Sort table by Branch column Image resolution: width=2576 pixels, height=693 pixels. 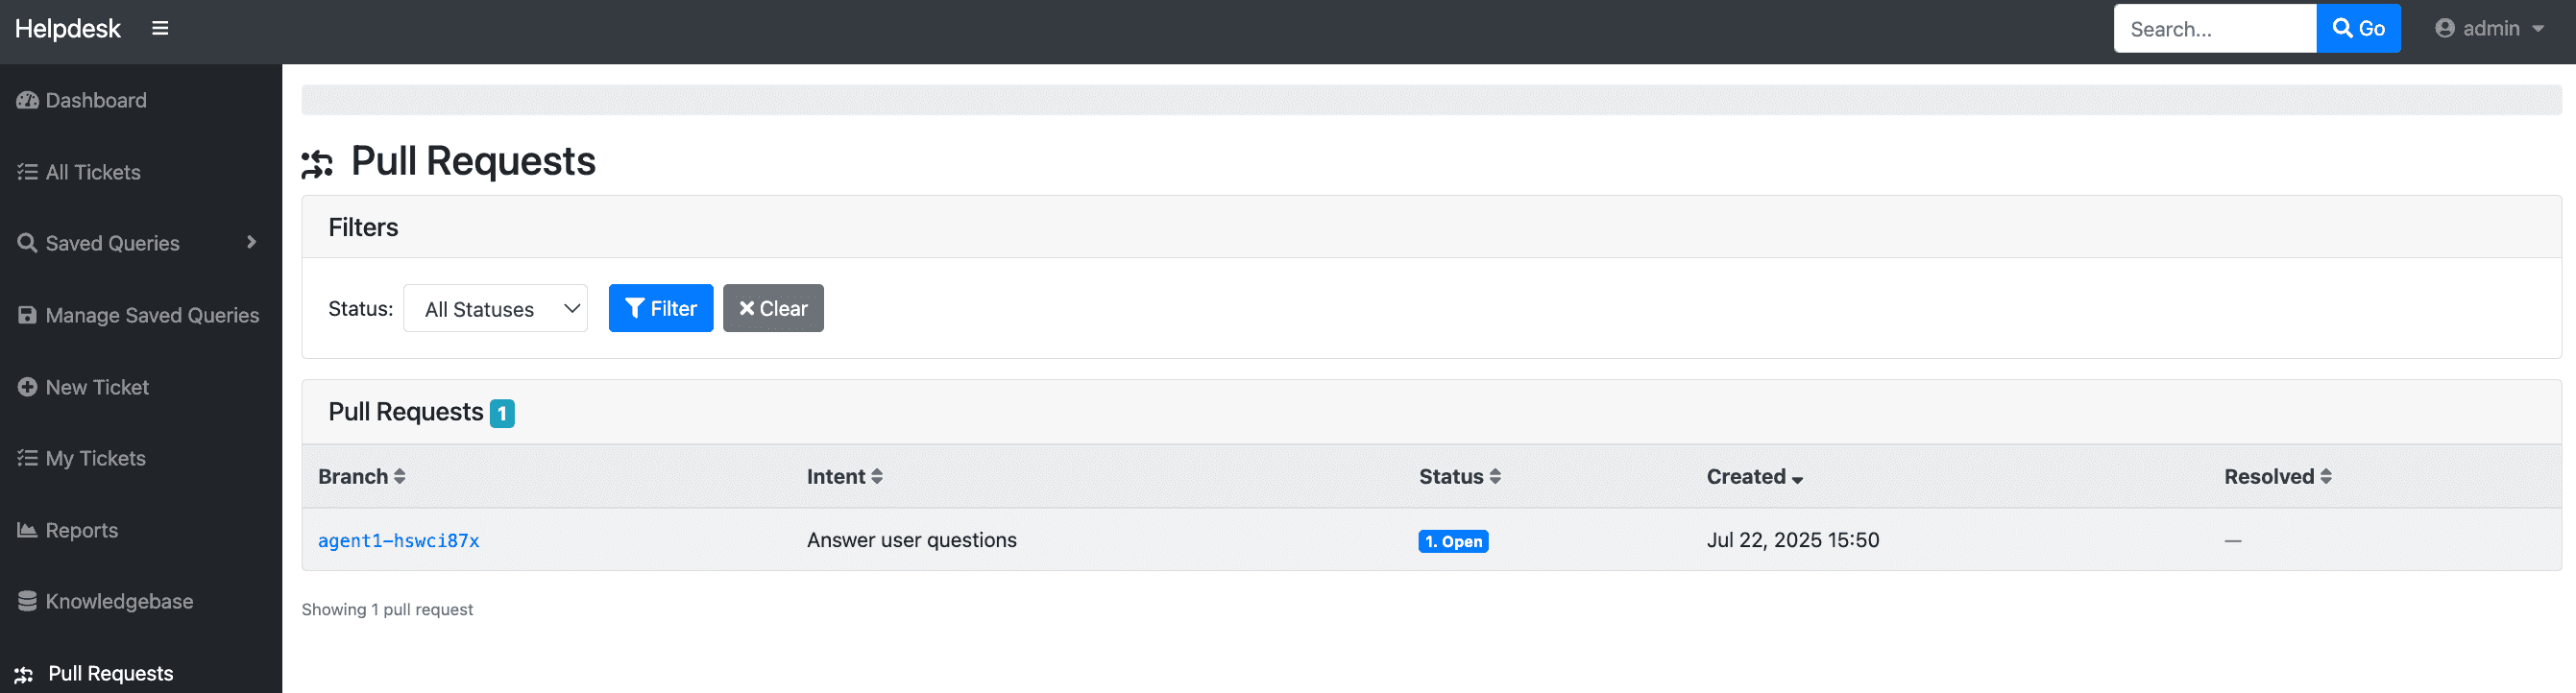pyautogui.click(x=361, y=476)
